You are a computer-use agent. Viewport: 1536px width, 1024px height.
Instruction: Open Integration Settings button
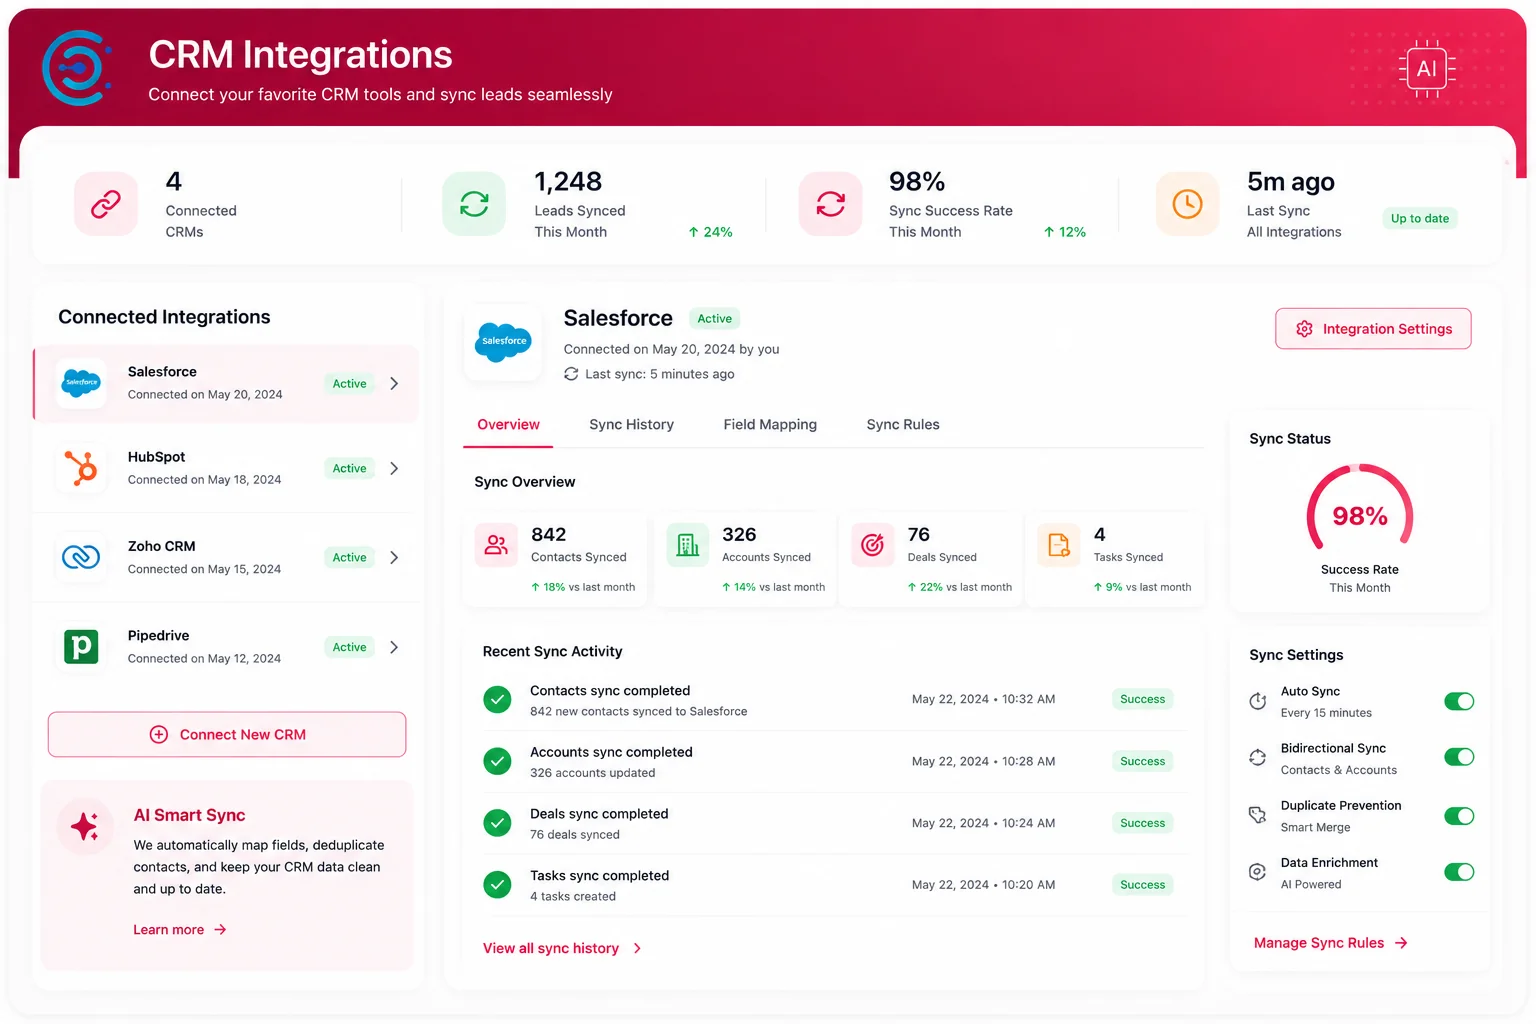pyautogui.click(x=1373, y=329)
